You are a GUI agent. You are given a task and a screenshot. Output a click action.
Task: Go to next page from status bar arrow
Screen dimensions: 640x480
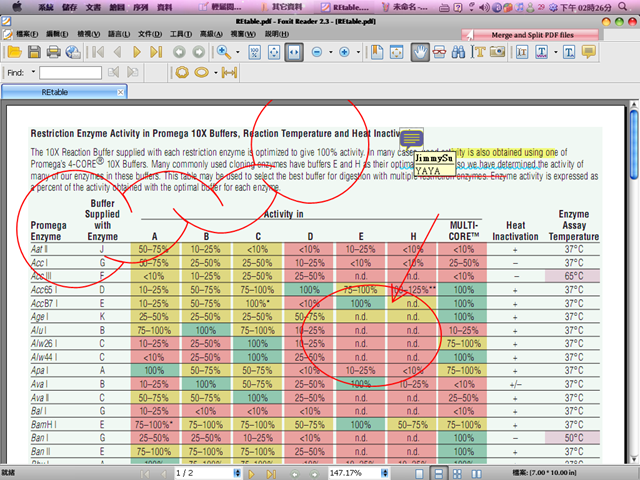[x=251, y=474]
